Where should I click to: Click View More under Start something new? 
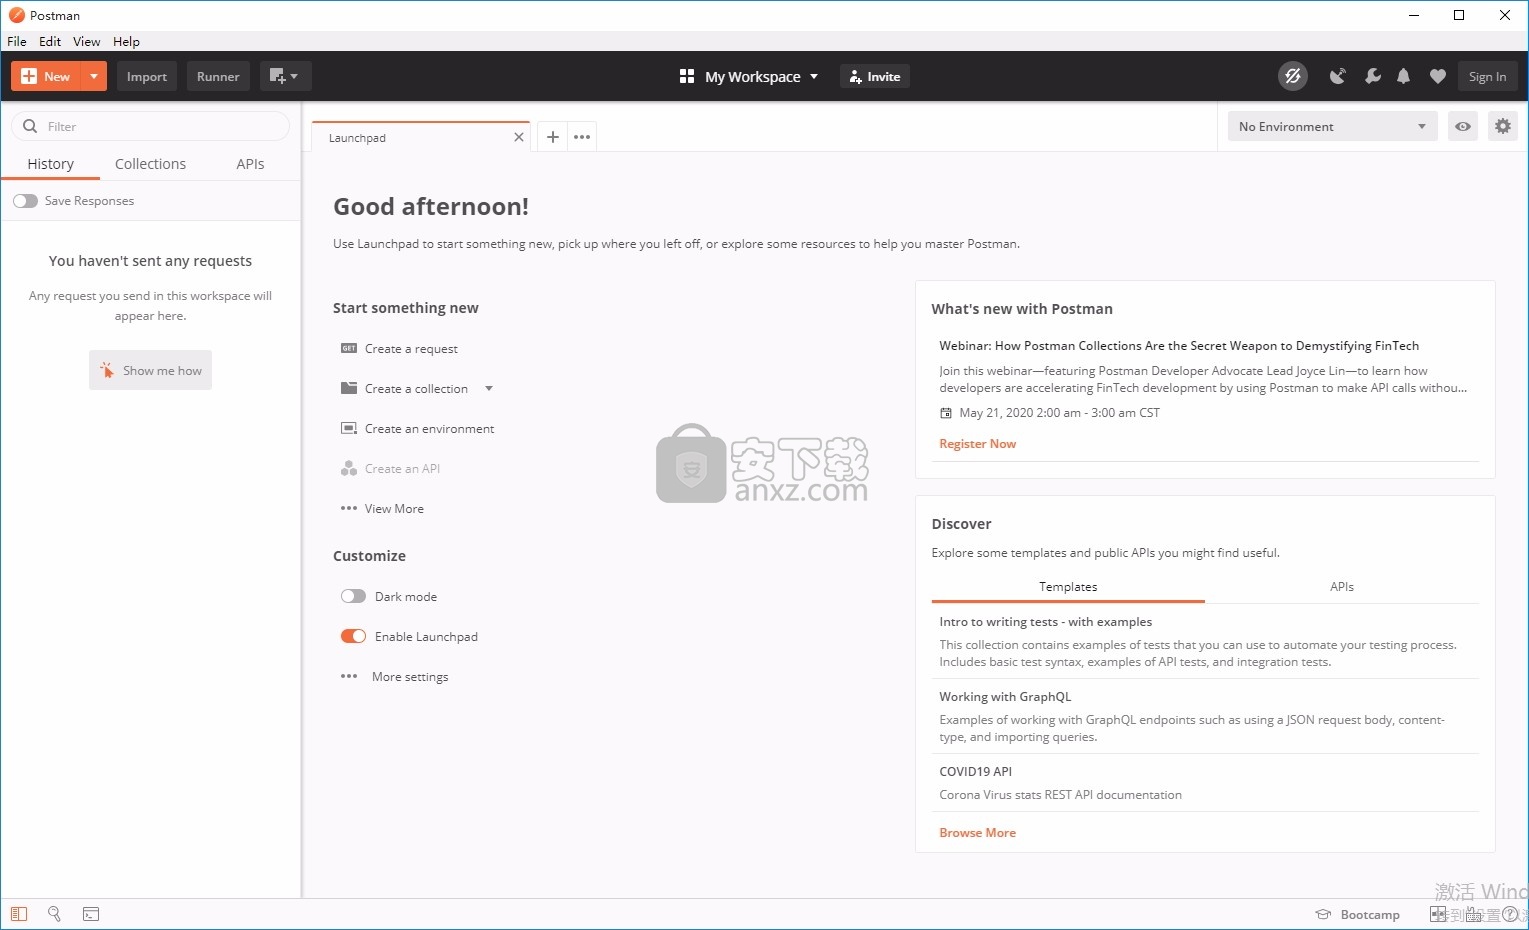click(394, 509)
